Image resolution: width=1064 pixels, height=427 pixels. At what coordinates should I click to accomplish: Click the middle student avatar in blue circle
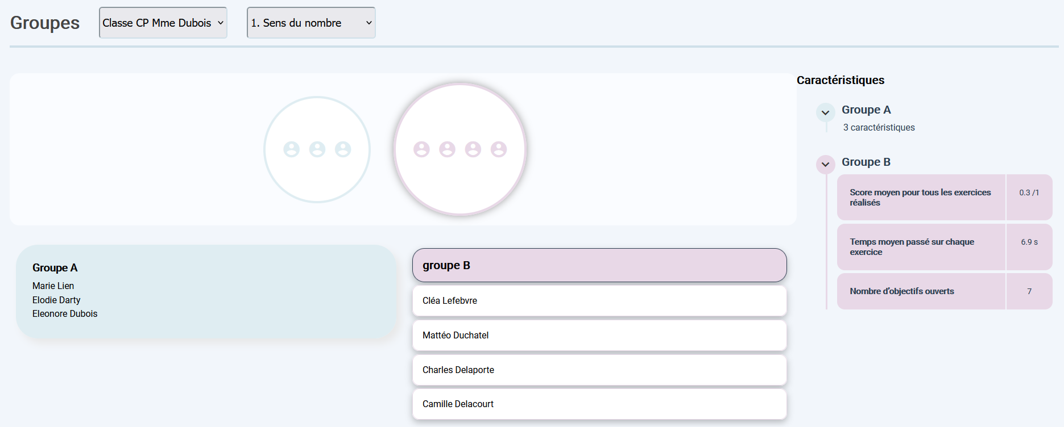point(317,149)
